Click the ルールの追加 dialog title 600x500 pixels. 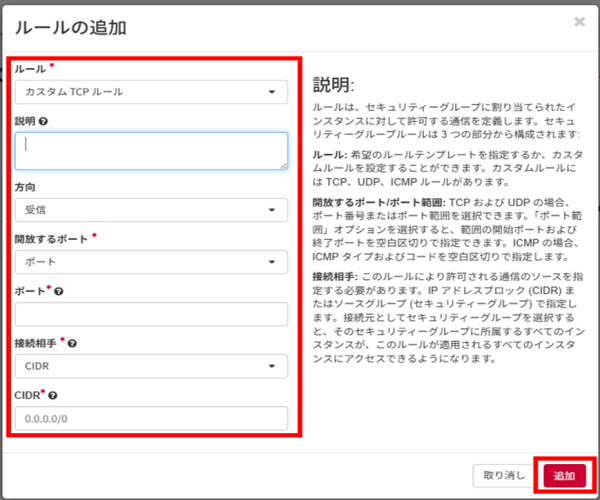point(70,27)
